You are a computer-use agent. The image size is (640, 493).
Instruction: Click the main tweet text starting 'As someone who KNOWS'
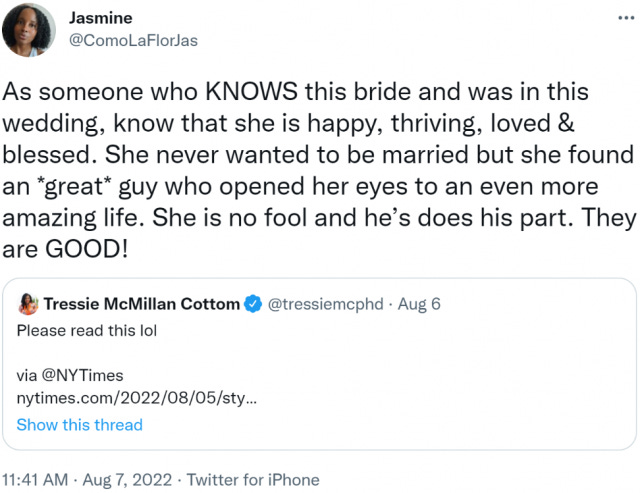[318, 170]
